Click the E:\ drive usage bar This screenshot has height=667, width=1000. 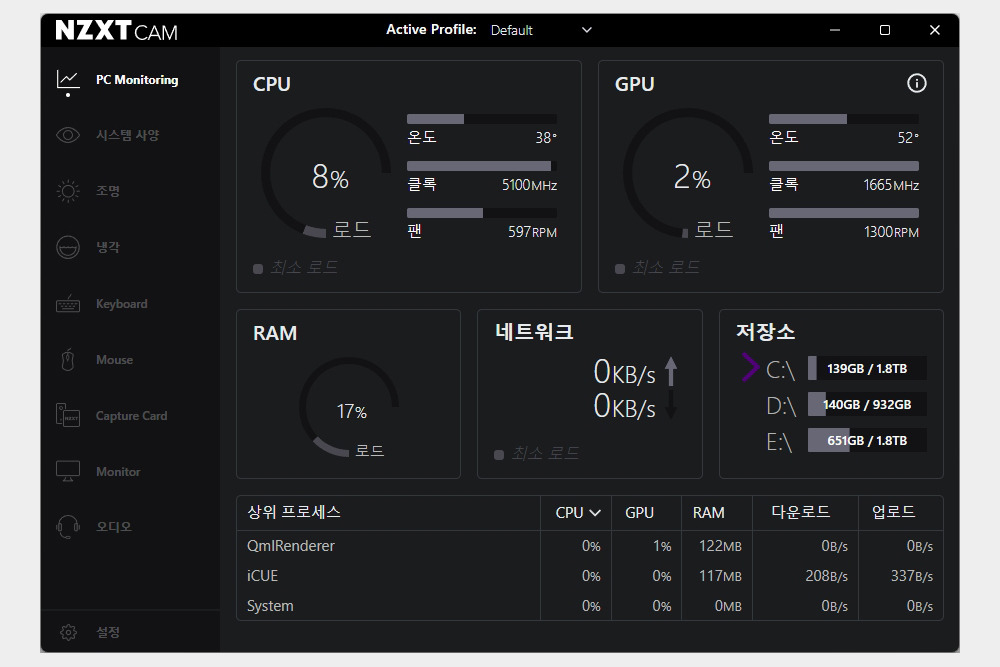[866, 440]
